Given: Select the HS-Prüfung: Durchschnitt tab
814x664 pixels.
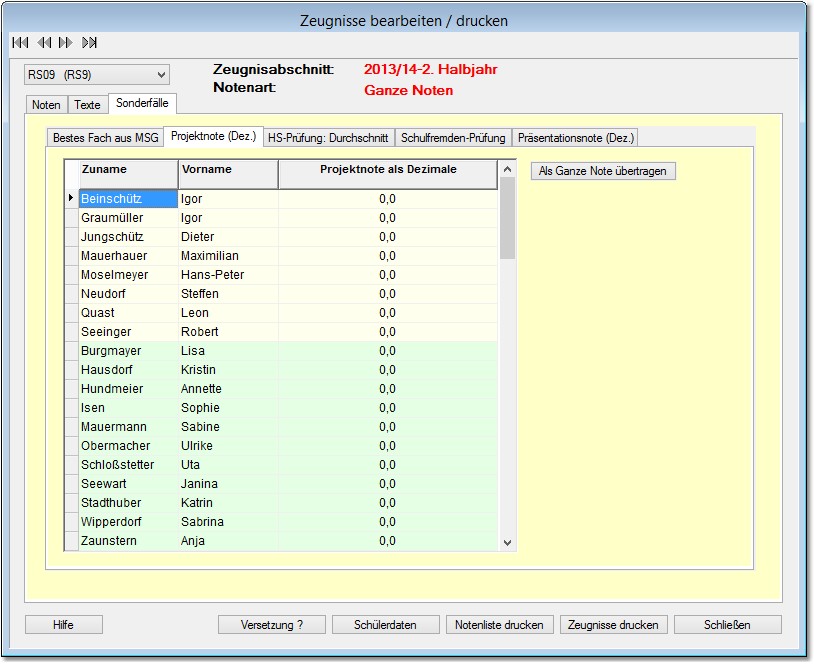Looking at the screenshot, I should tap(329, 138).
